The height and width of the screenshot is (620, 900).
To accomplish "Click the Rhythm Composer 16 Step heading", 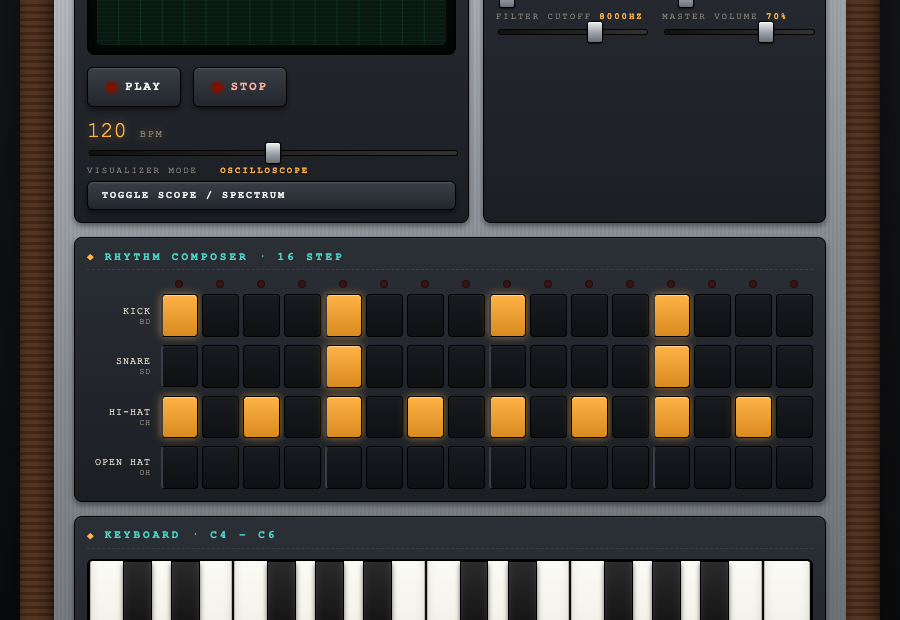I will [x=223, y=257].
